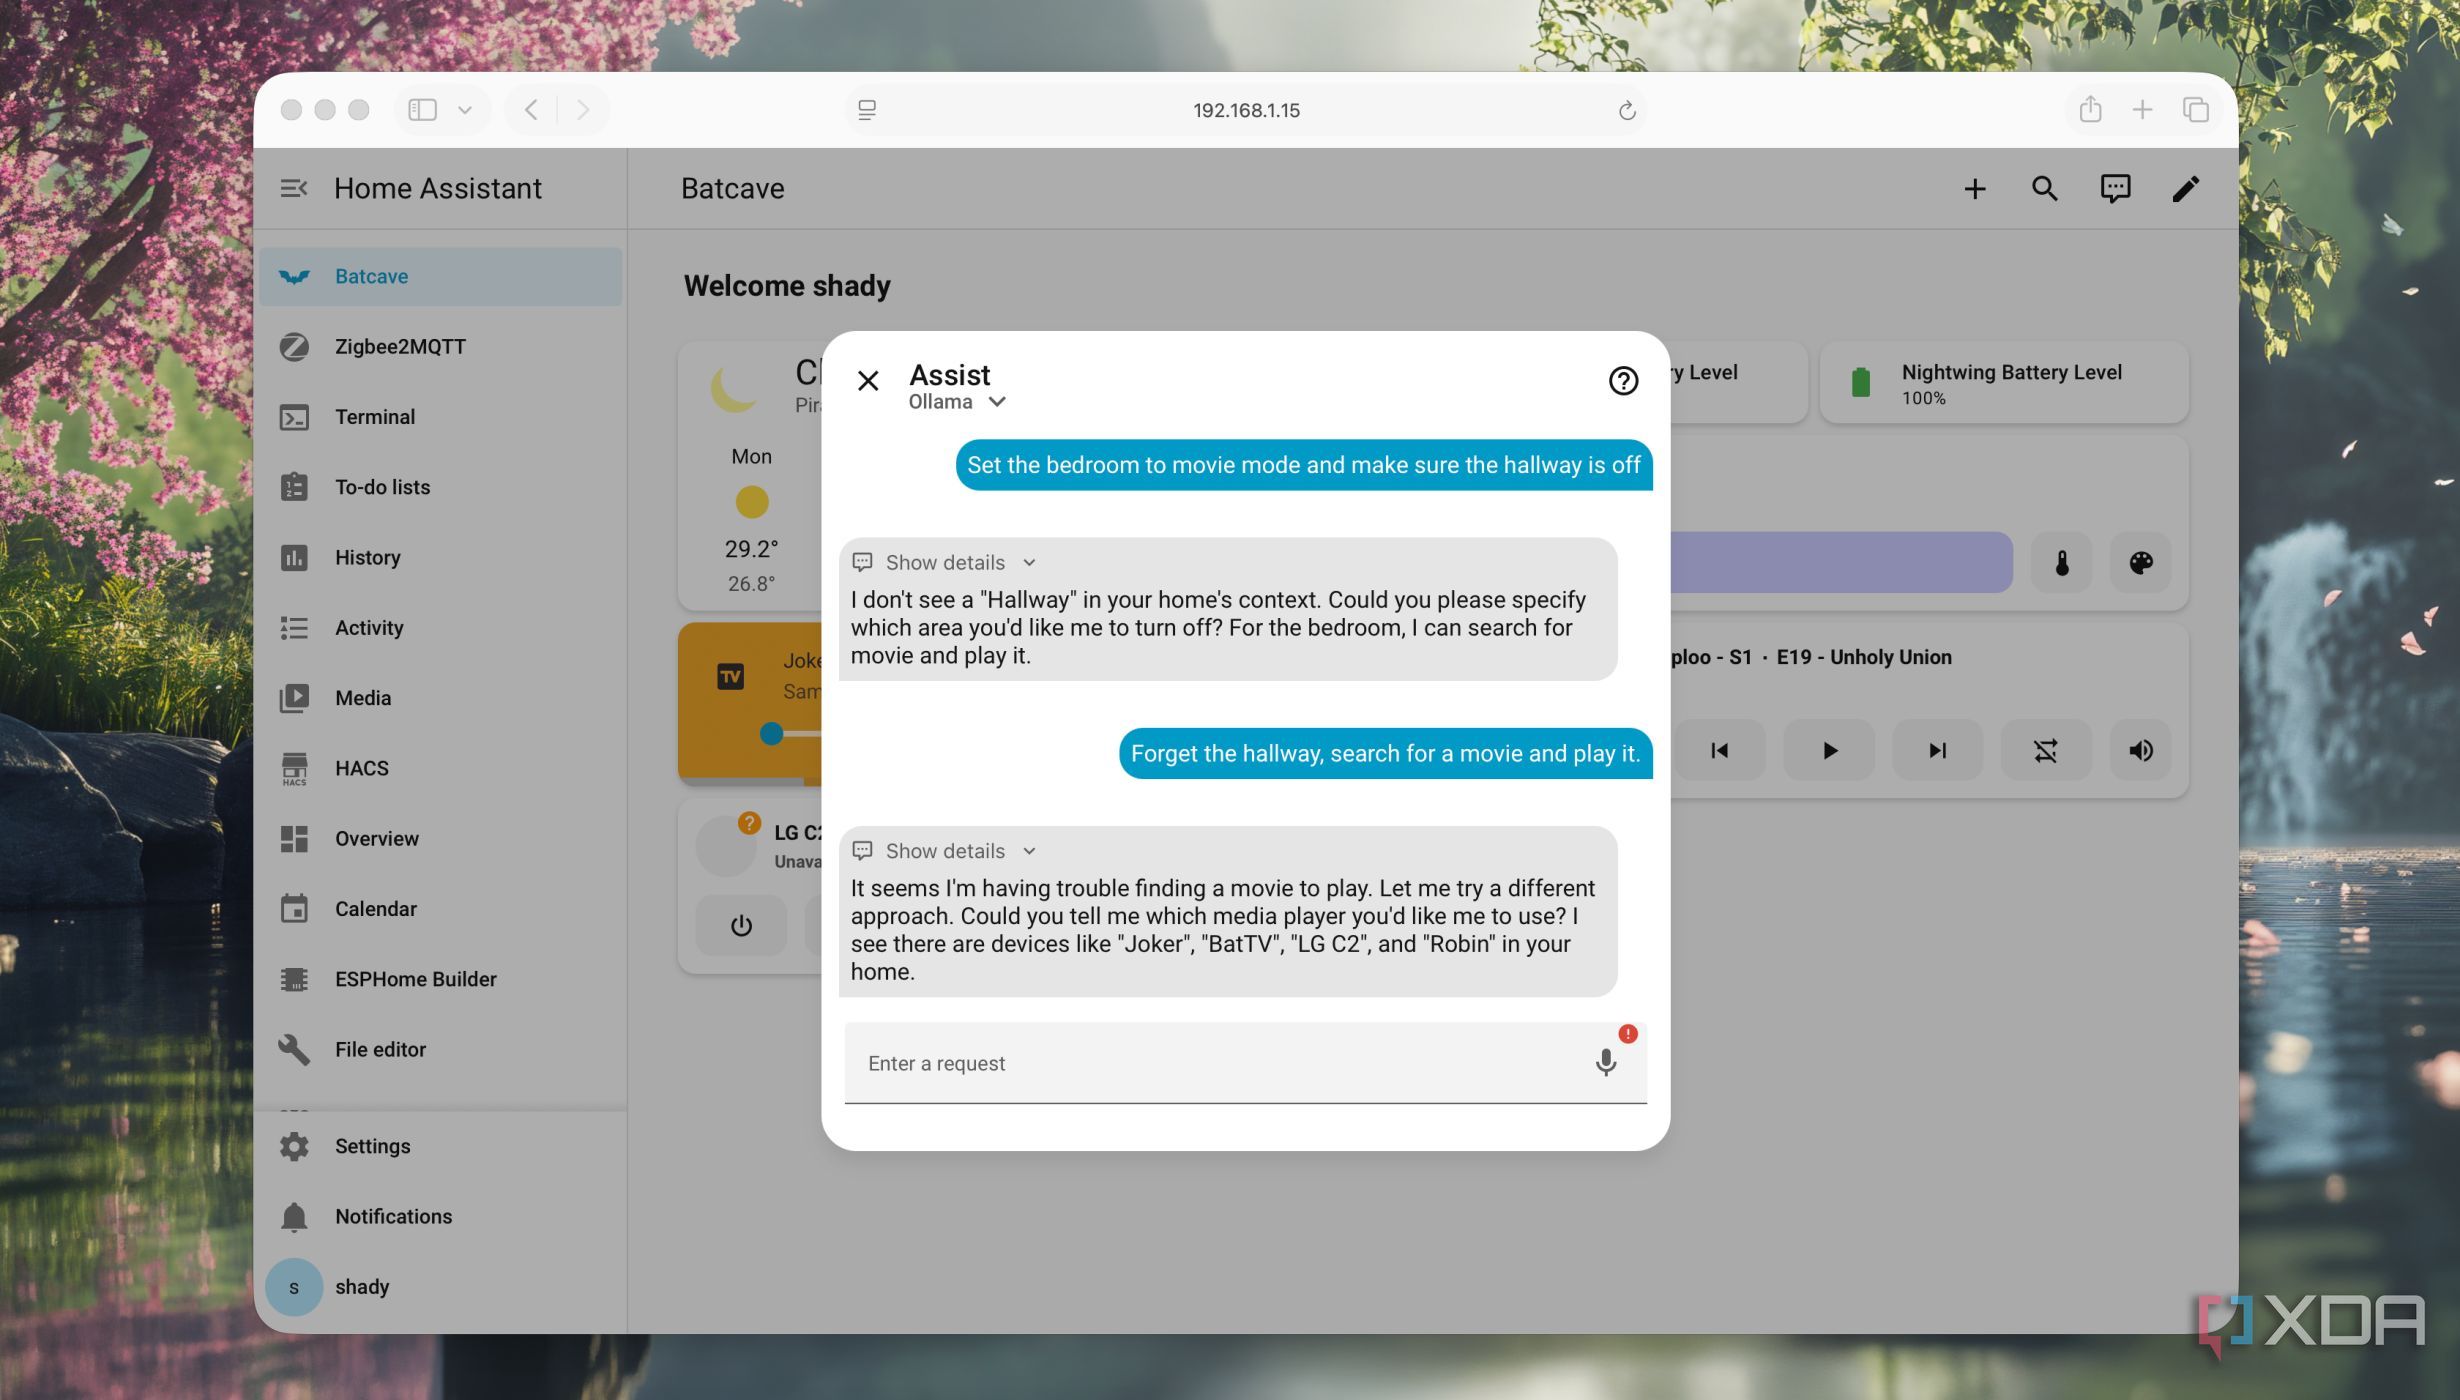Open Settings gear in sidebar
The width and height of the screenshot is (2460, 1400).
point(294,1146)
